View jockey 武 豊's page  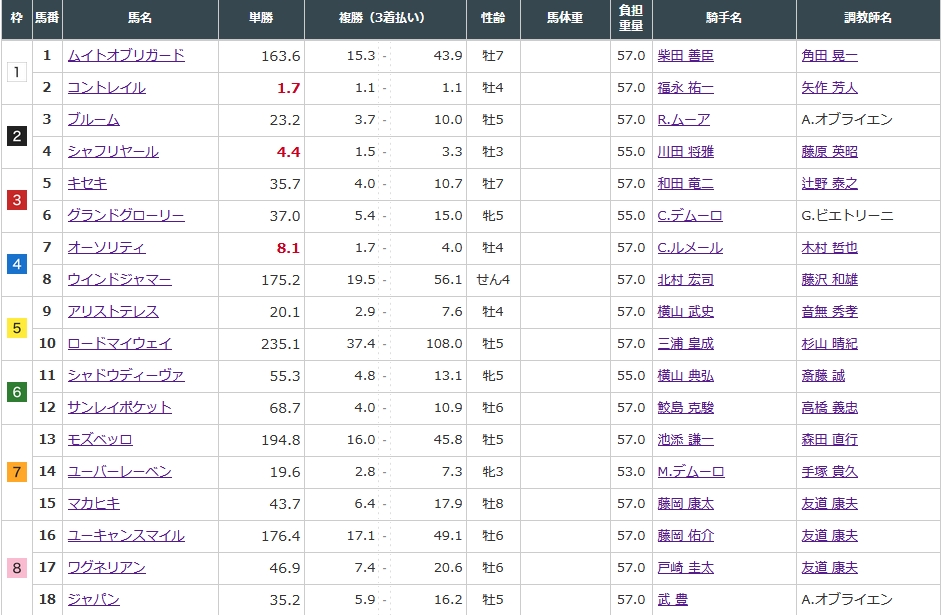[672, 600]
